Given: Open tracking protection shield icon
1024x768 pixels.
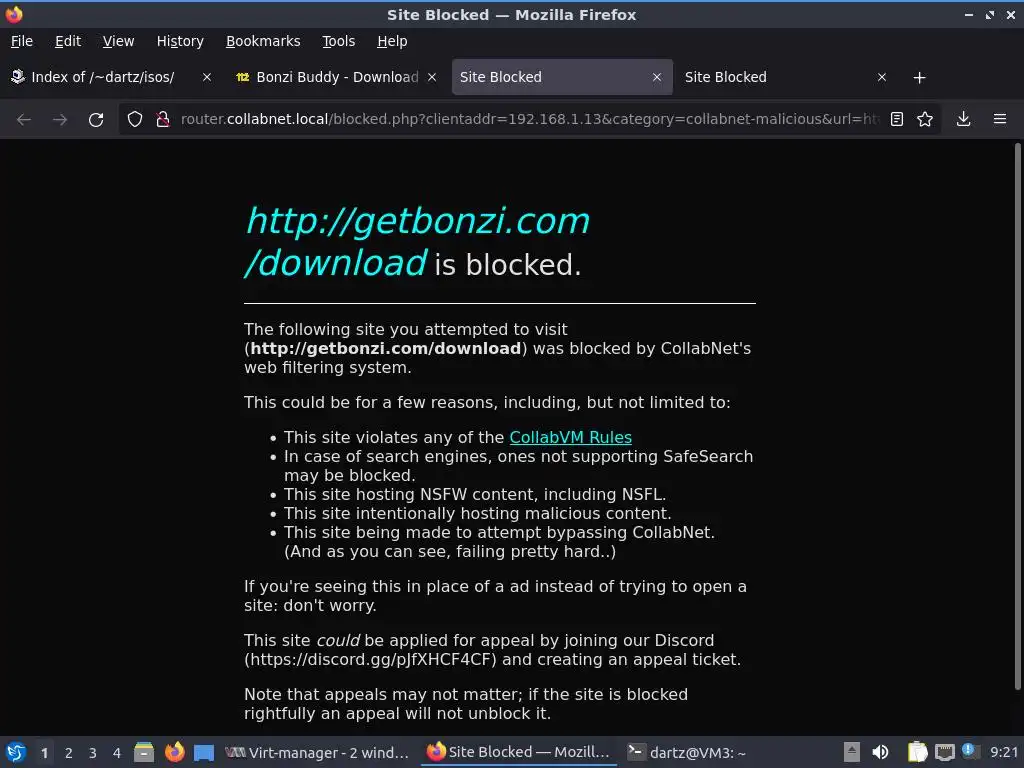Looking at the screenshot, I should pos(135,120).
